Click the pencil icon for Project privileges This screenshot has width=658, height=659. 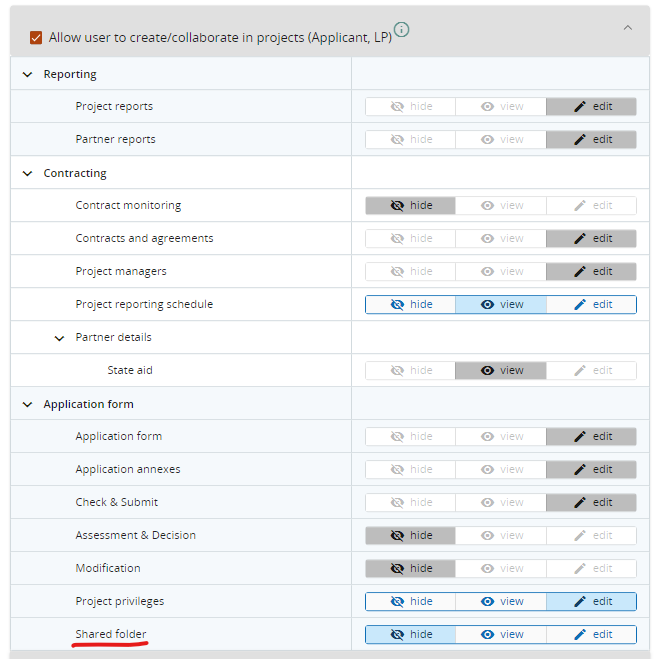580,602
